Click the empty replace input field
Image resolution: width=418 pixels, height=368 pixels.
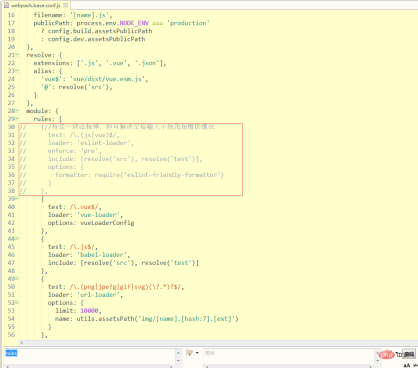pos(289,356)
